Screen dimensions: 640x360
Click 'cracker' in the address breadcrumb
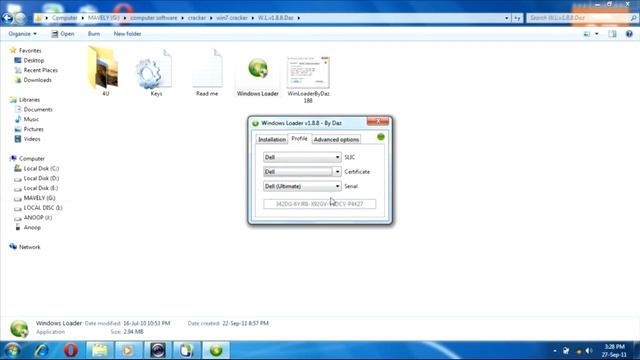point(197,18)
